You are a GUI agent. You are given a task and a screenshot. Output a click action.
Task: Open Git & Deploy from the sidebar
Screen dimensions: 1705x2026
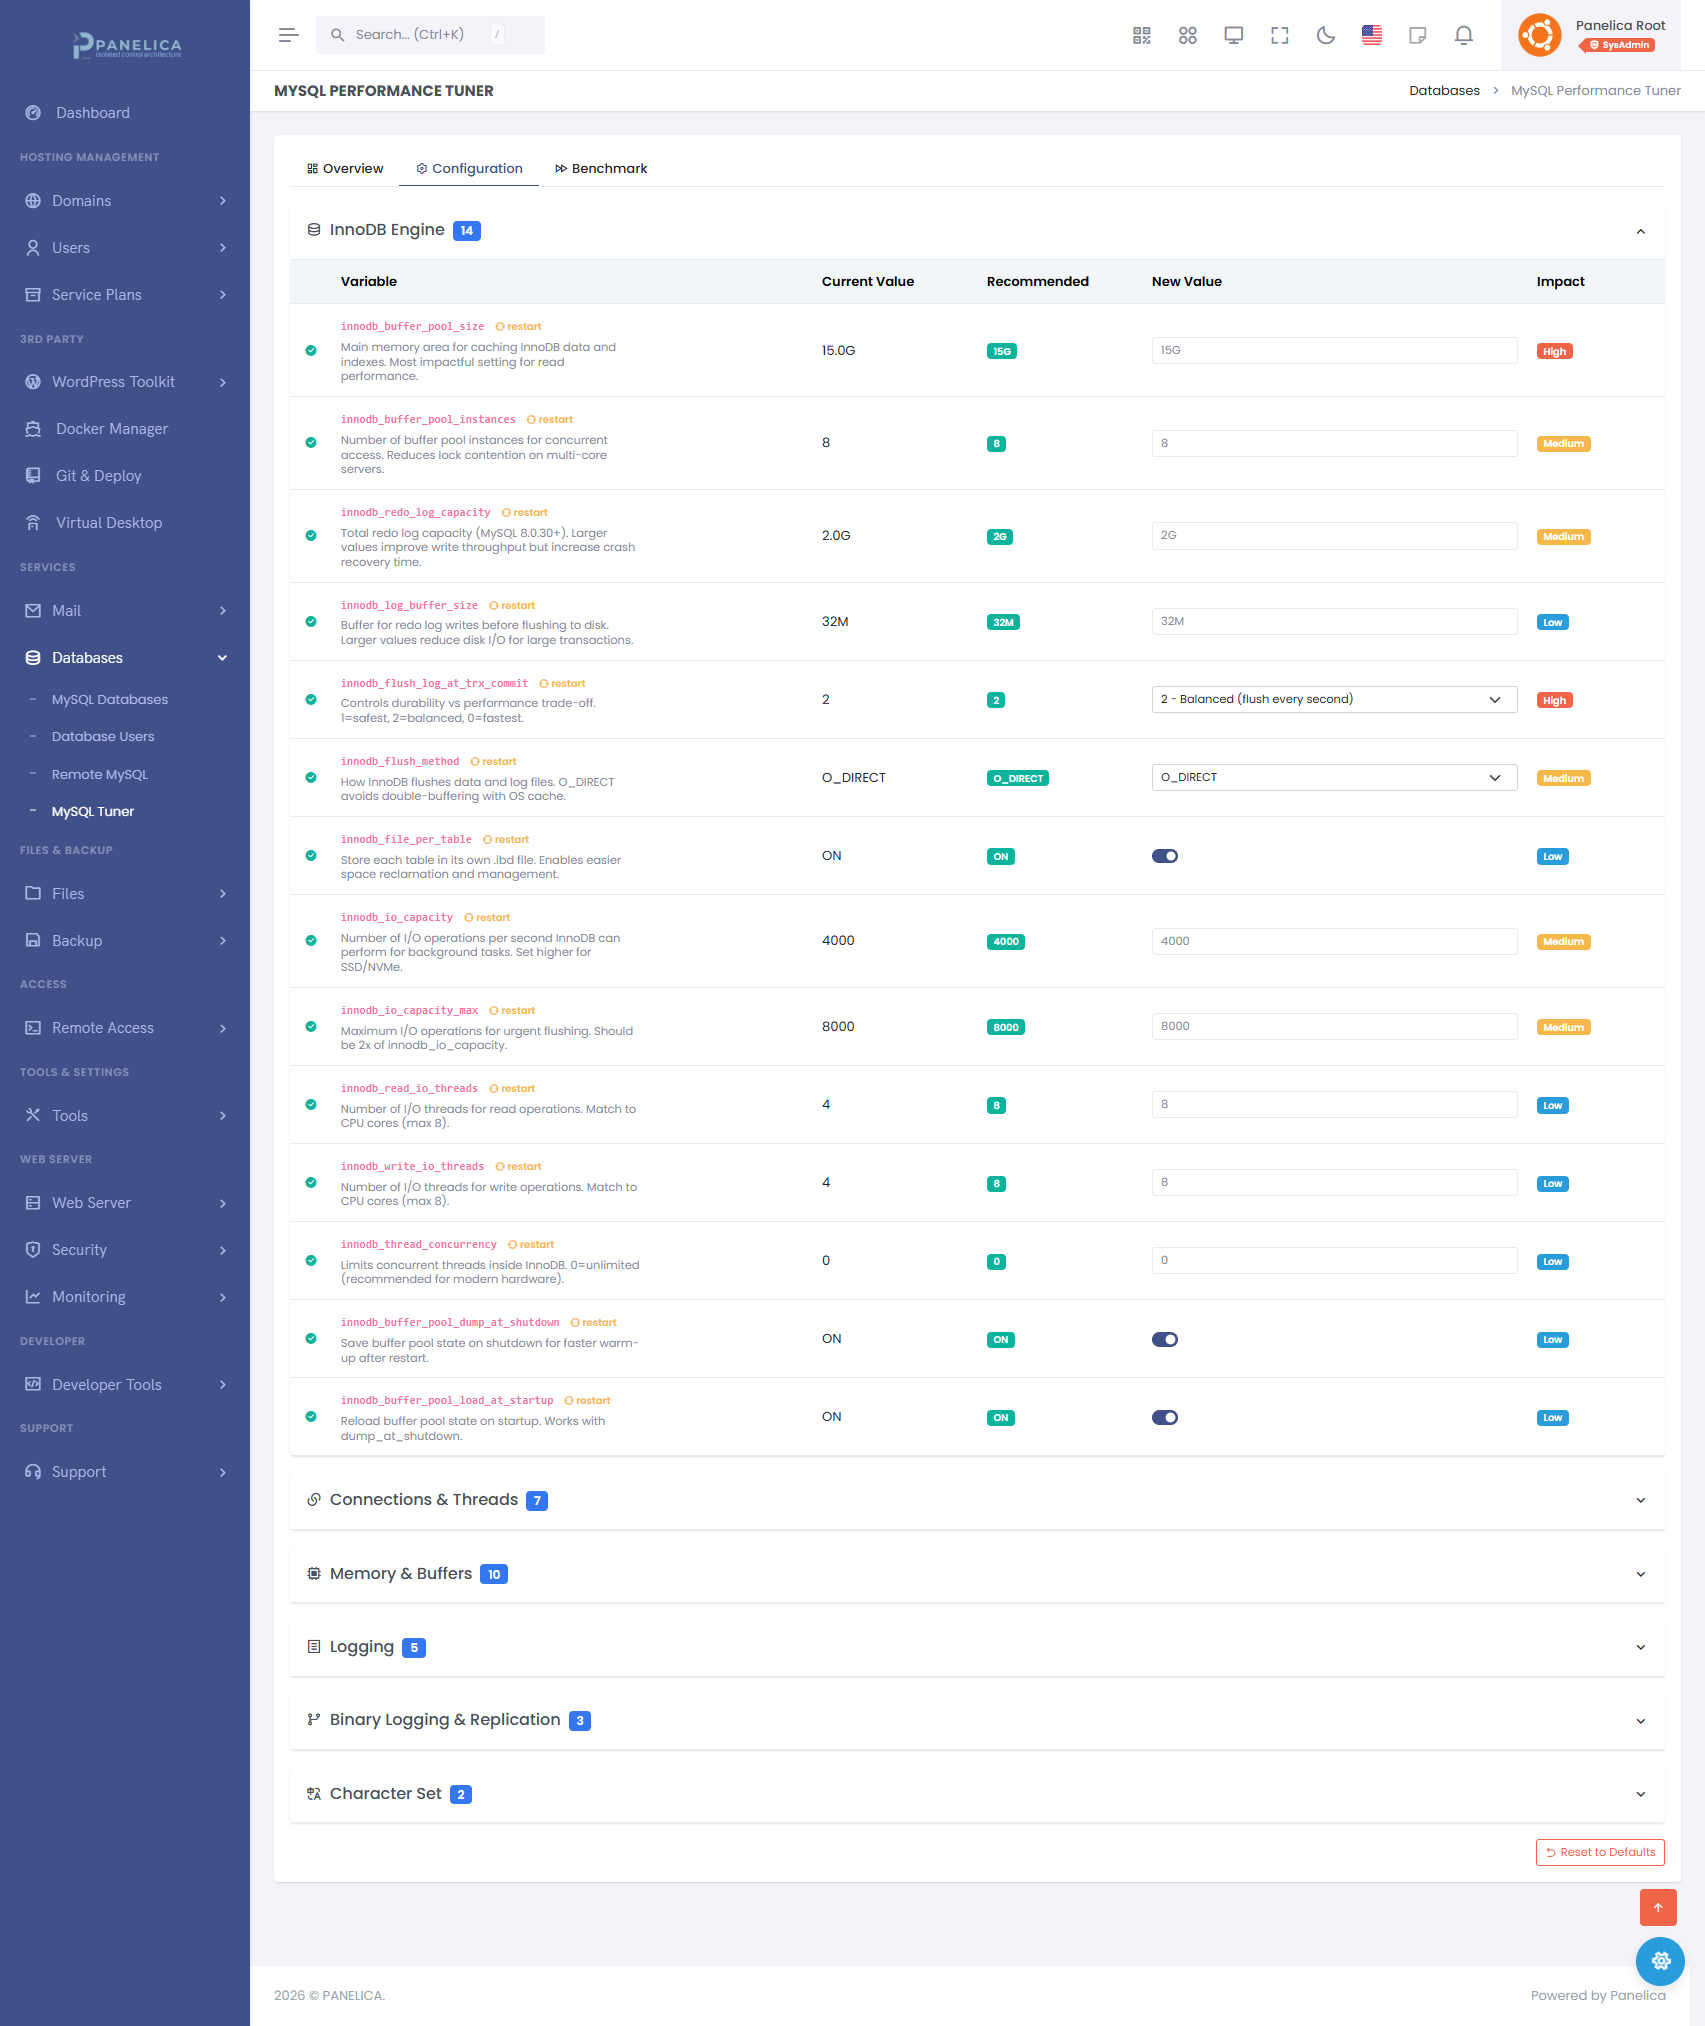click(97, 475)
